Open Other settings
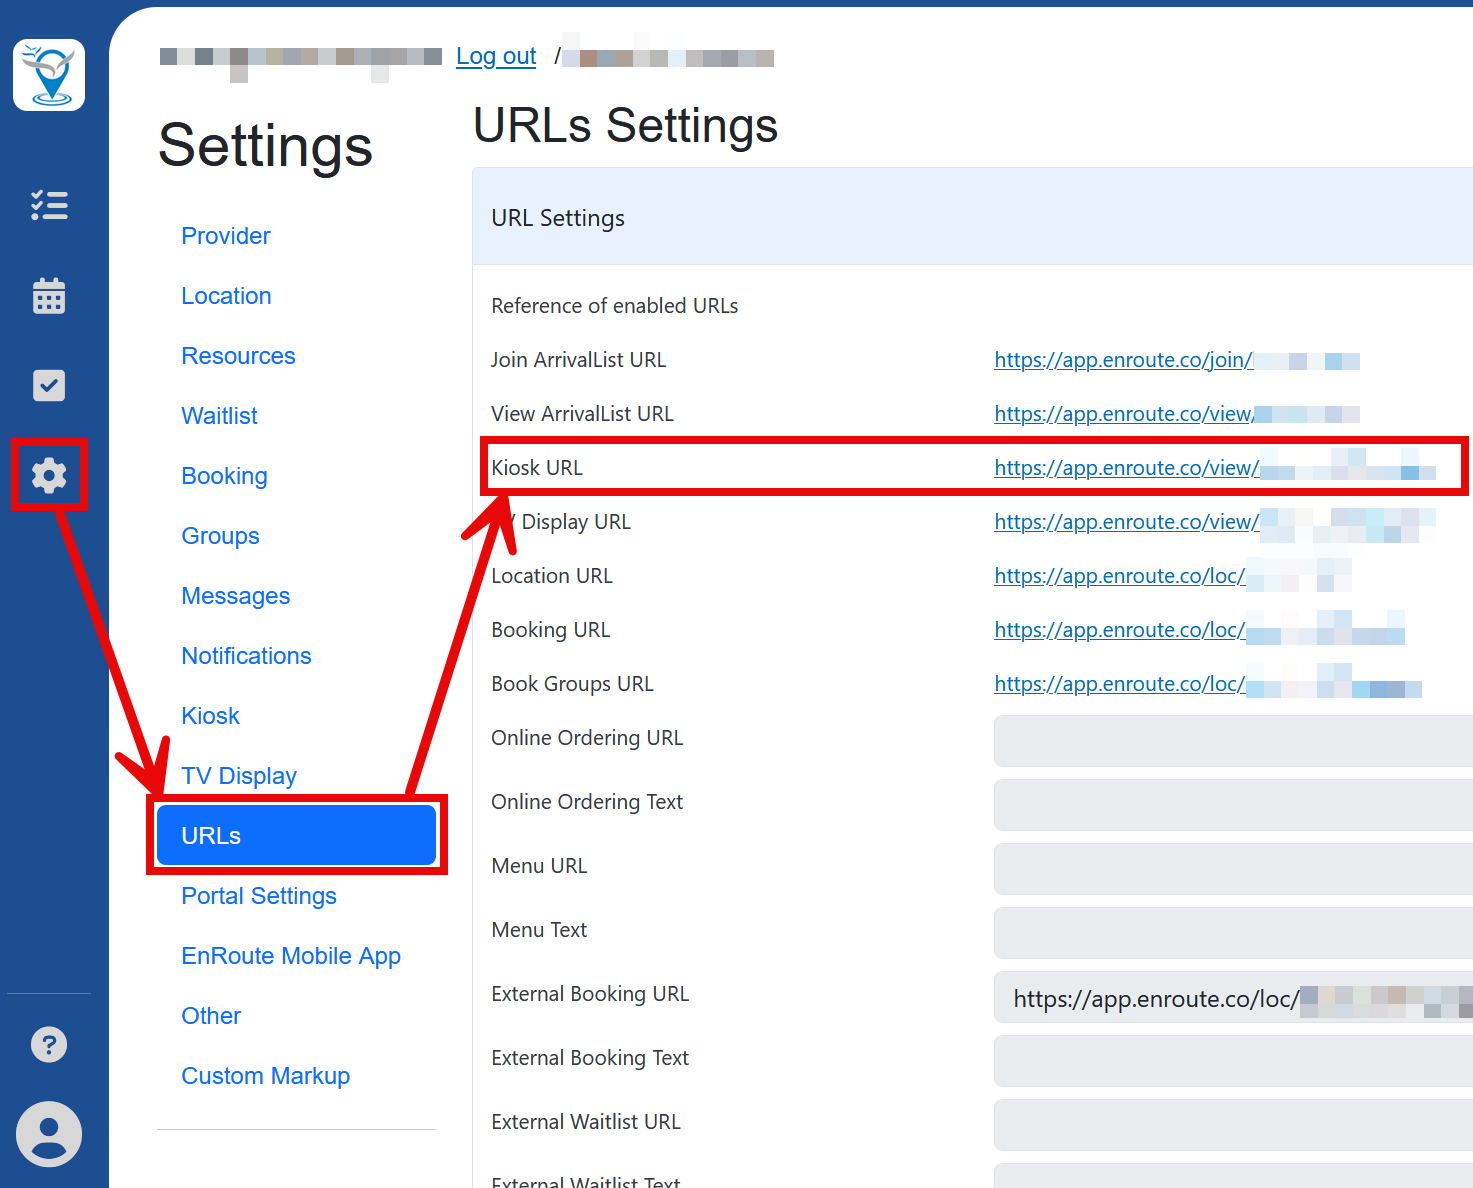 click(211, 1016)
